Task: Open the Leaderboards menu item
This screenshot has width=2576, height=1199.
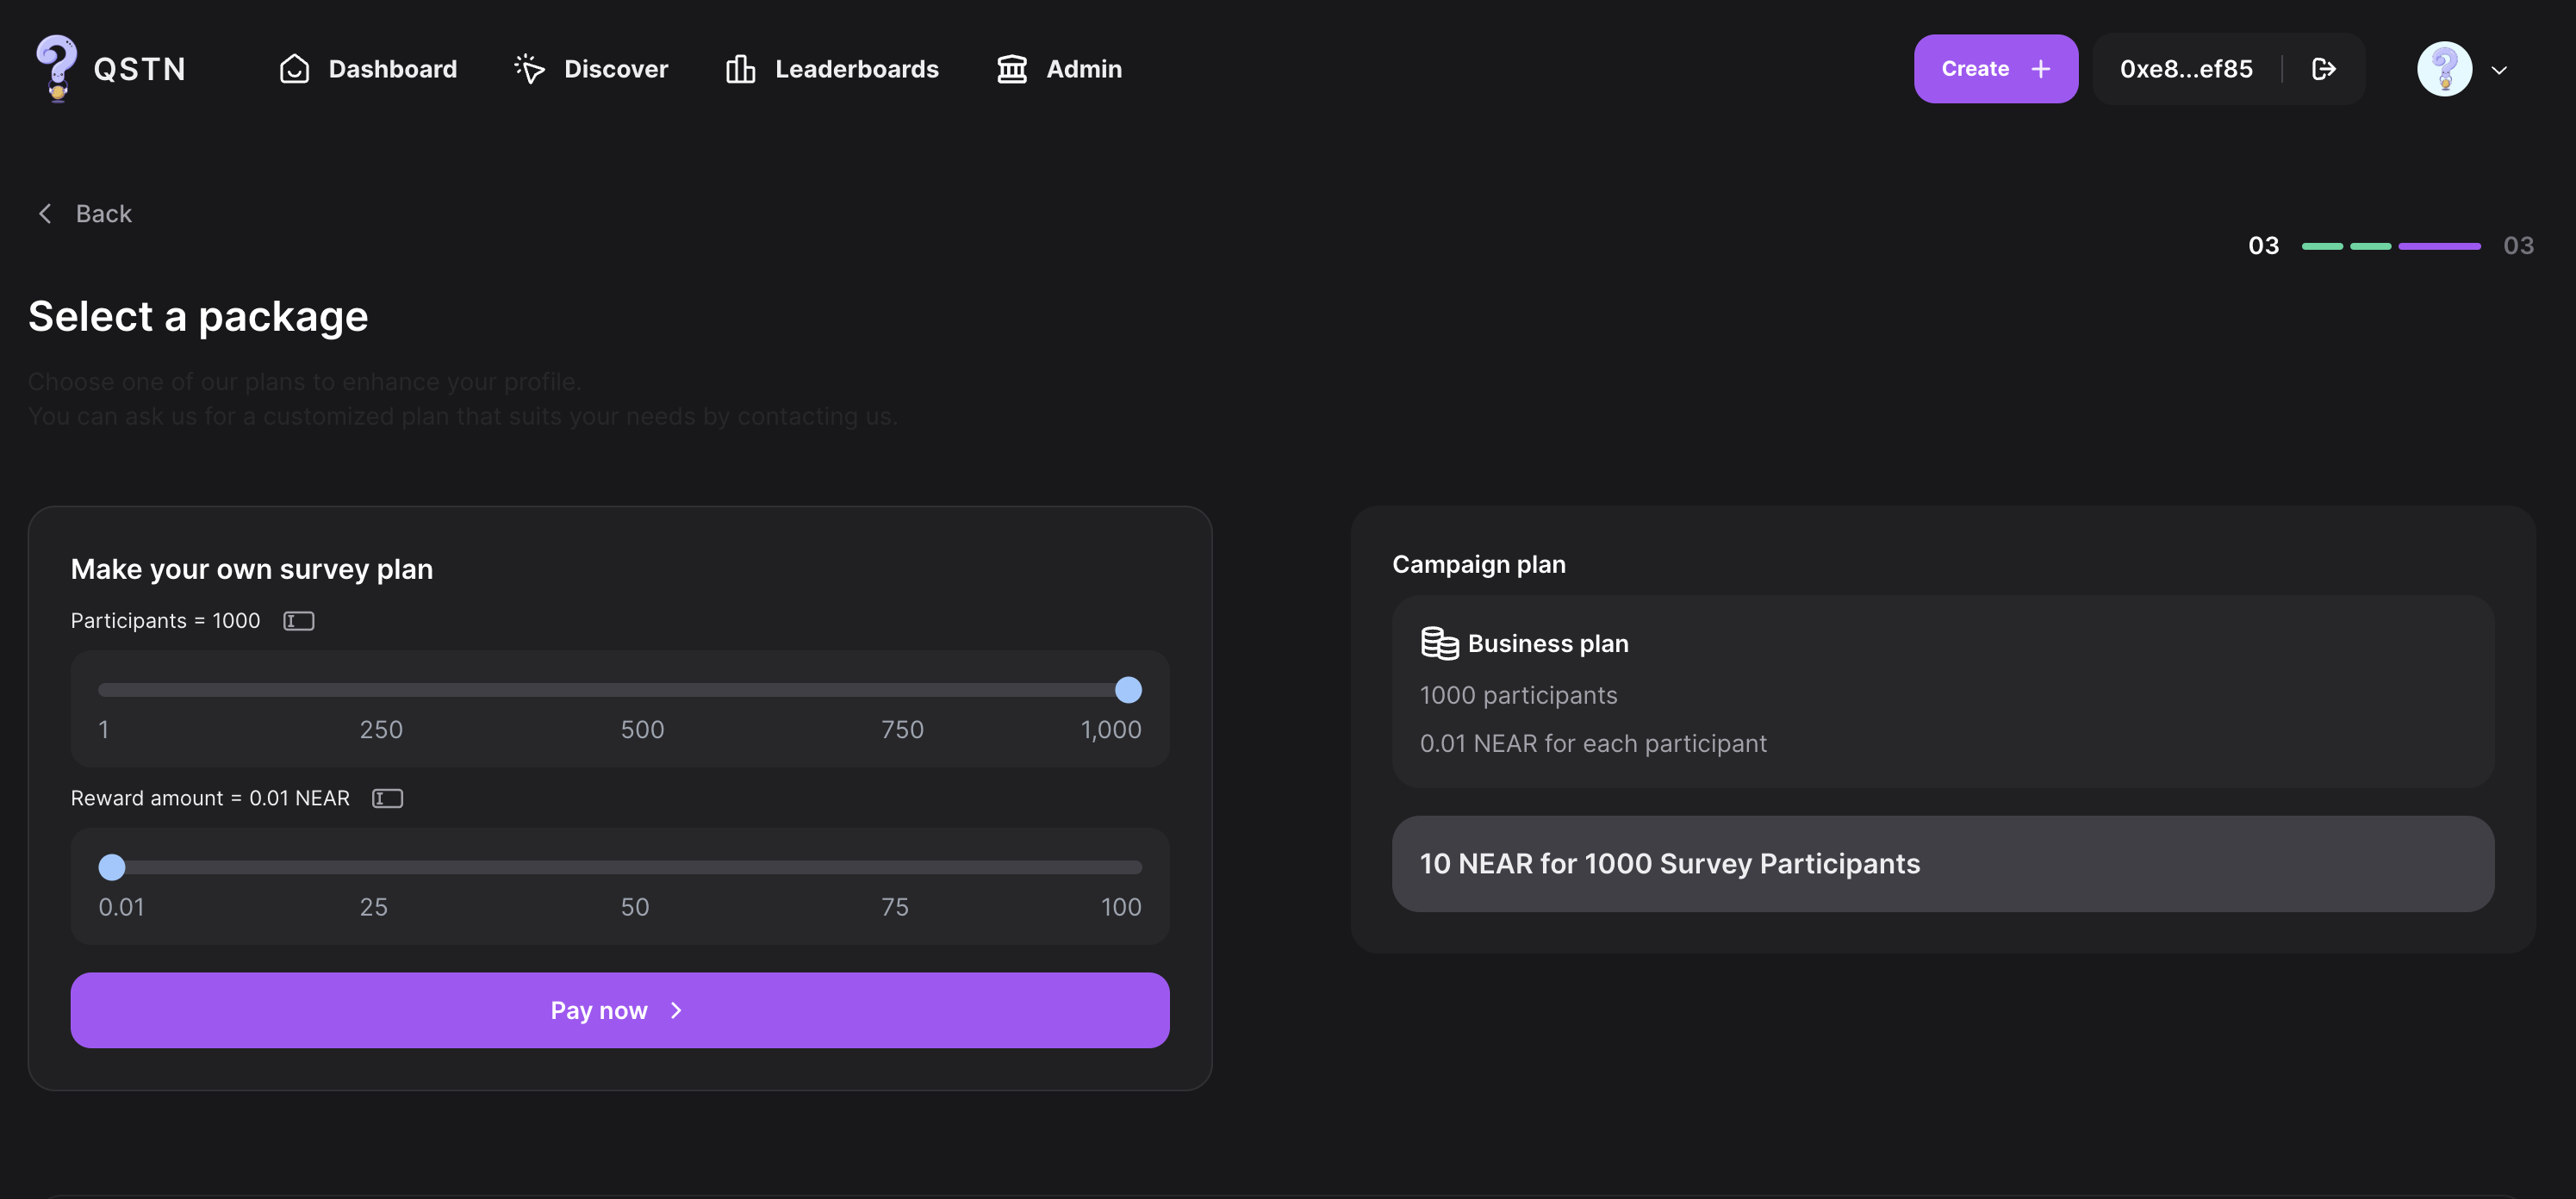Action: (x=856, y=69)
